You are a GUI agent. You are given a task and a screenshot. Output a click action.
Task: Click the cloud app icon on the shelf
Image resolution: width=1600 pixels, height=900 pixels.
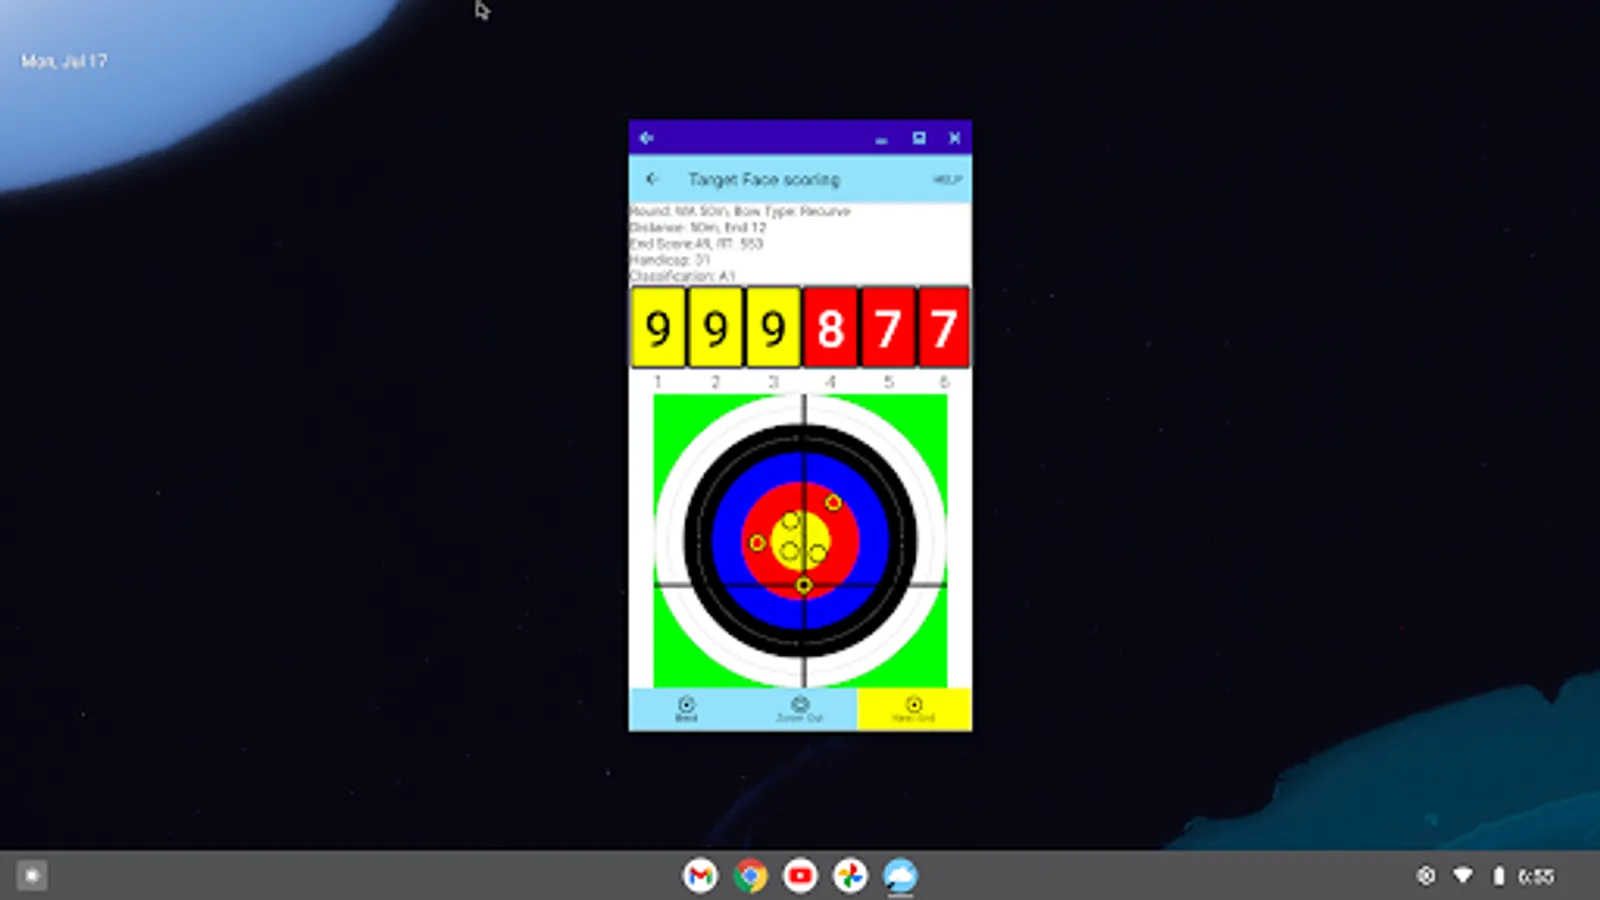point(900,876)
